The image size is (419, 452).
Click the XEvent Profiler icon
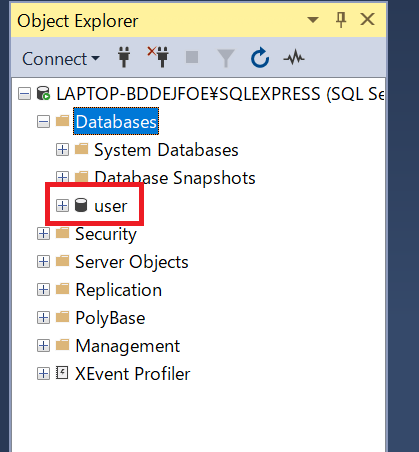tap(62, 373)
